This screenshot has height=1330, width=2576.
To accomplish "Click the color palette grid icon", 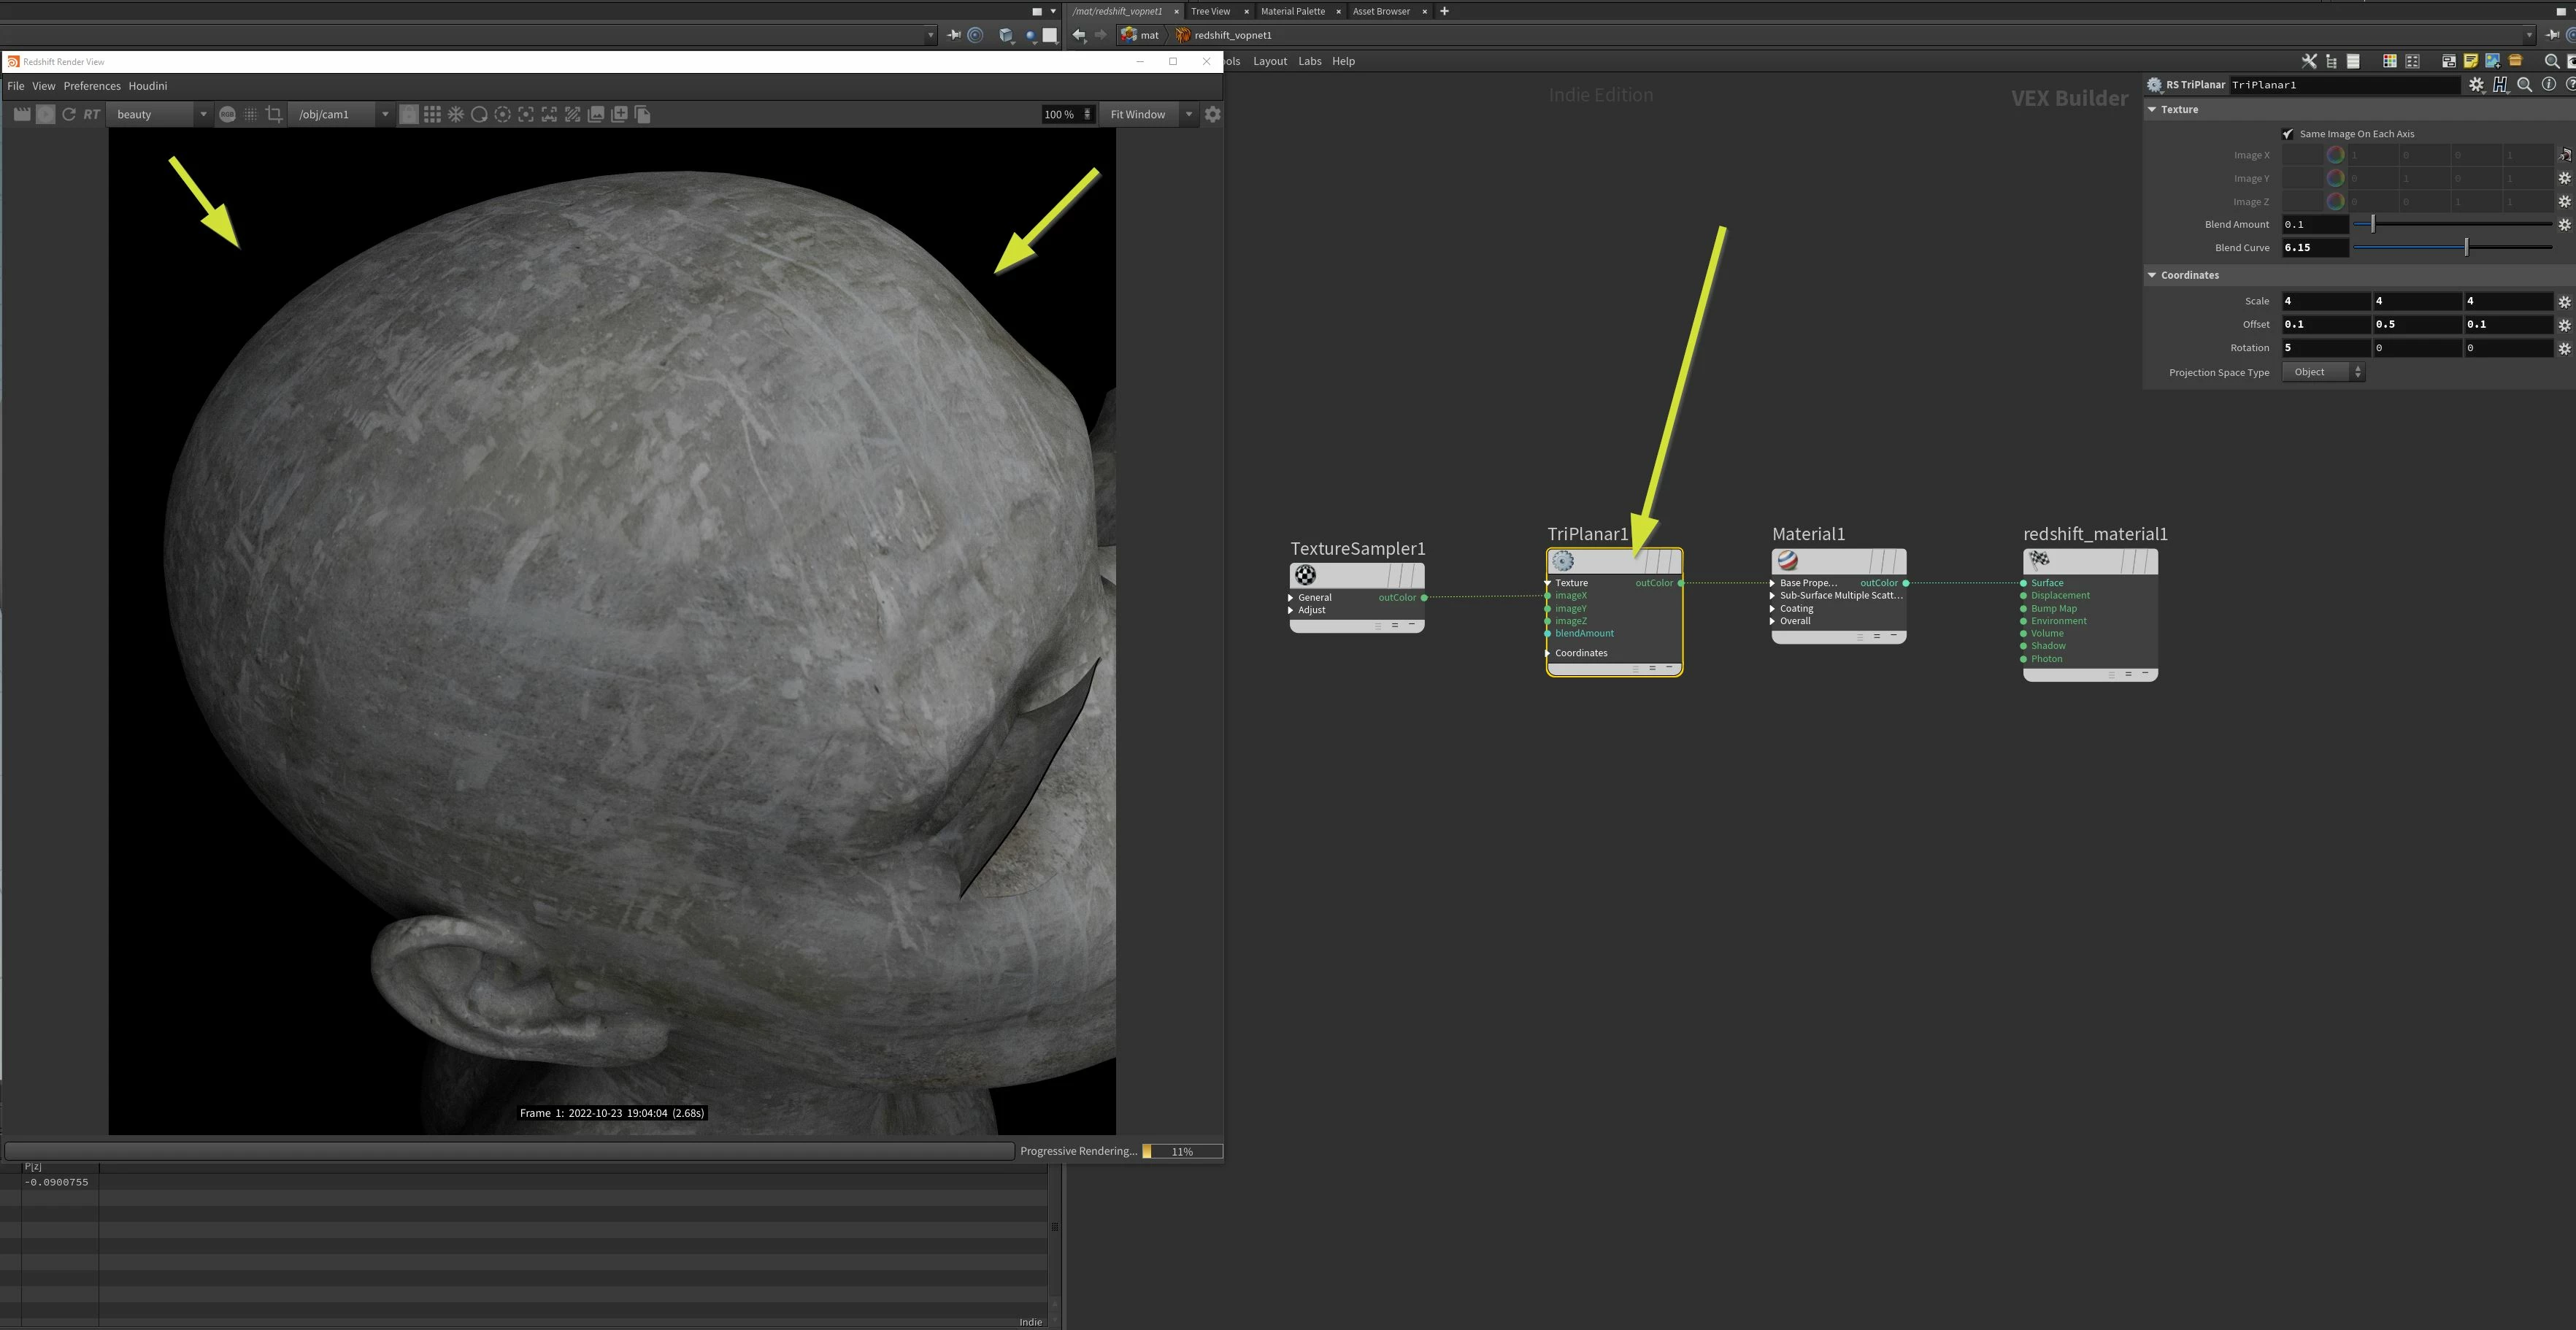I will click(x=2389, y=61).
